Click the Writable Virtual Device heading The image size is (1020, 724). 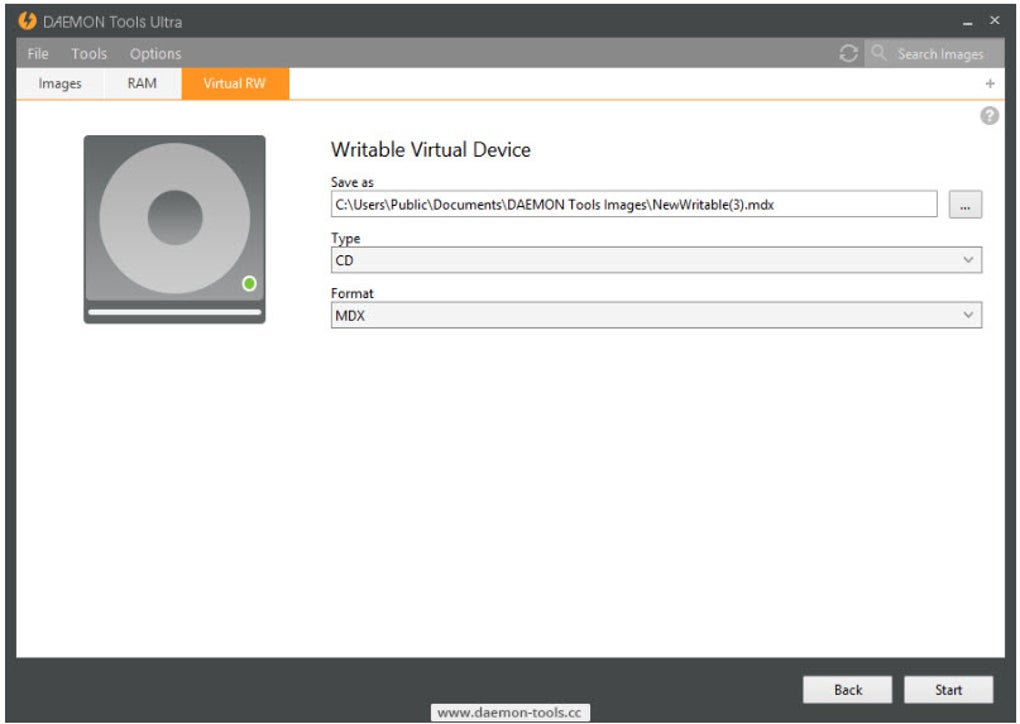pos(431,150)
